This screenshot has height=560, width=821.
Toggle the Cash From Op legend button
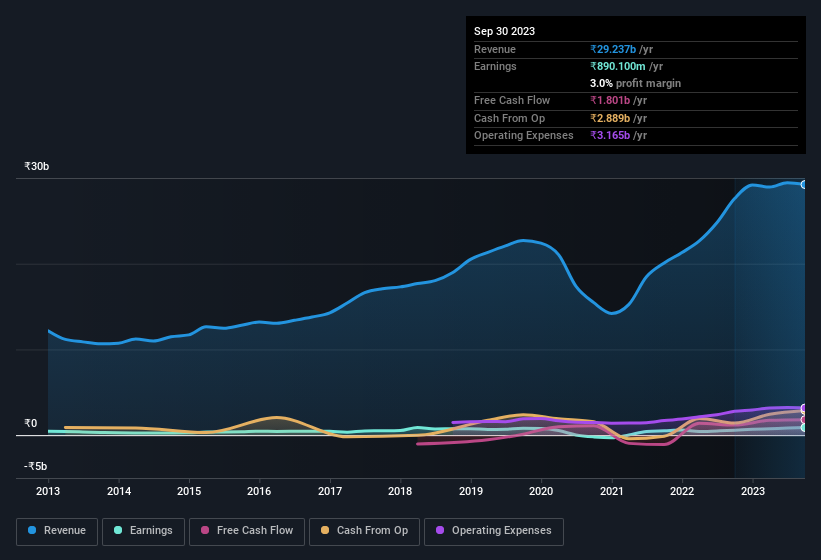(364, 531)
